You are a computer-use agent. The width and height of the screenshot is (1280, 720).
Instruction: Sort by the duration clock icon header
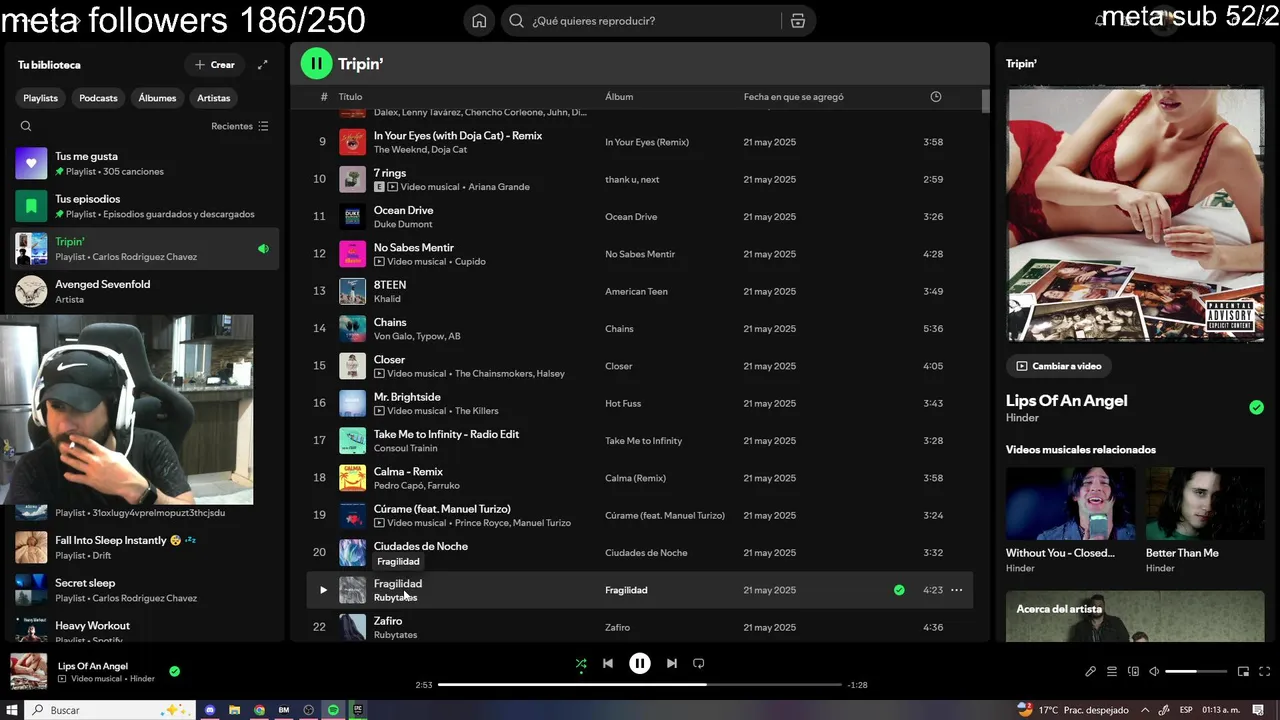click(936, 97)
